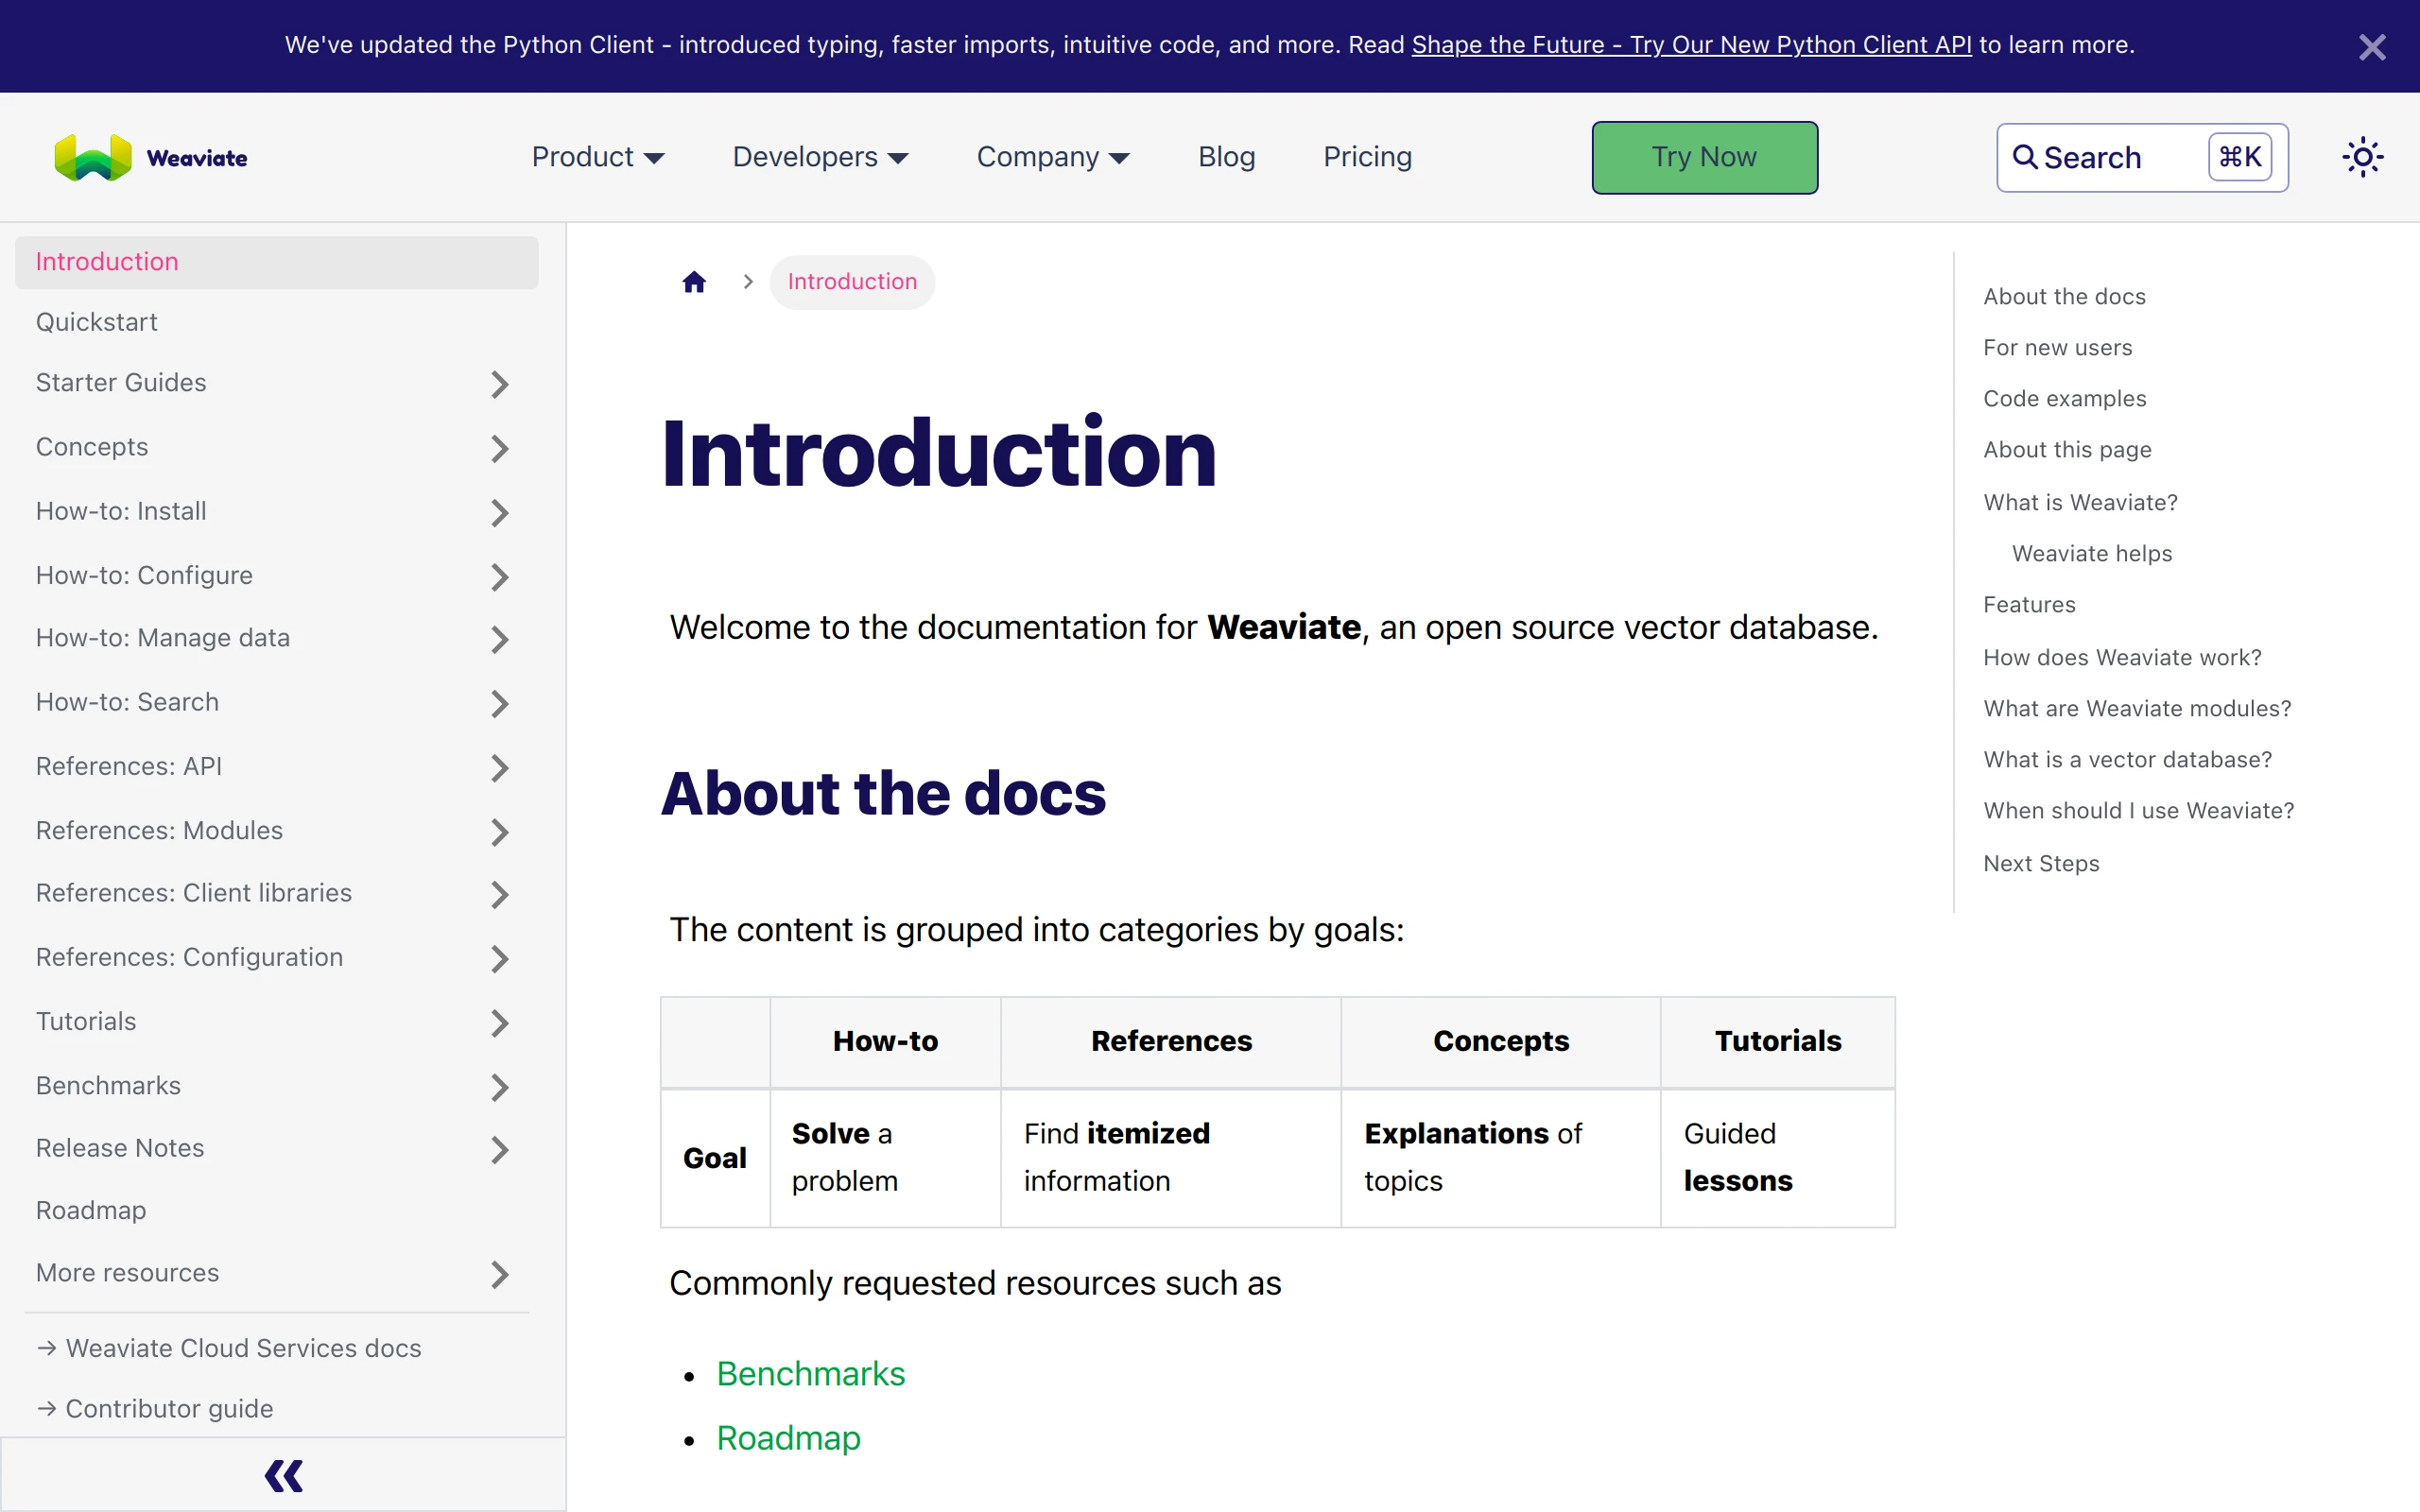Click the Weaviate logo icon
This screenshot has width=2420, height=1512.
click(93, 157)
